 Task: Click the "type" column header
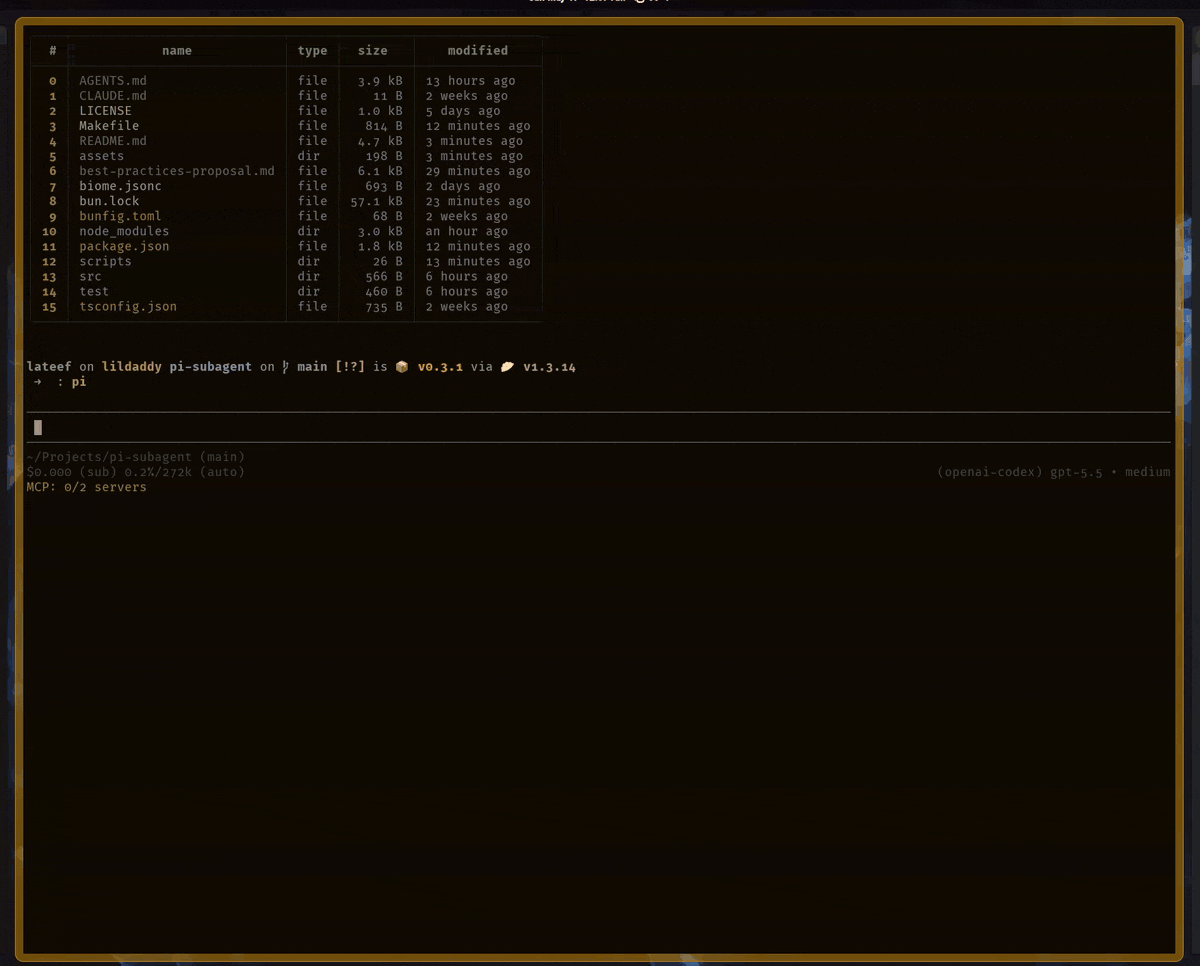point(312,51)
